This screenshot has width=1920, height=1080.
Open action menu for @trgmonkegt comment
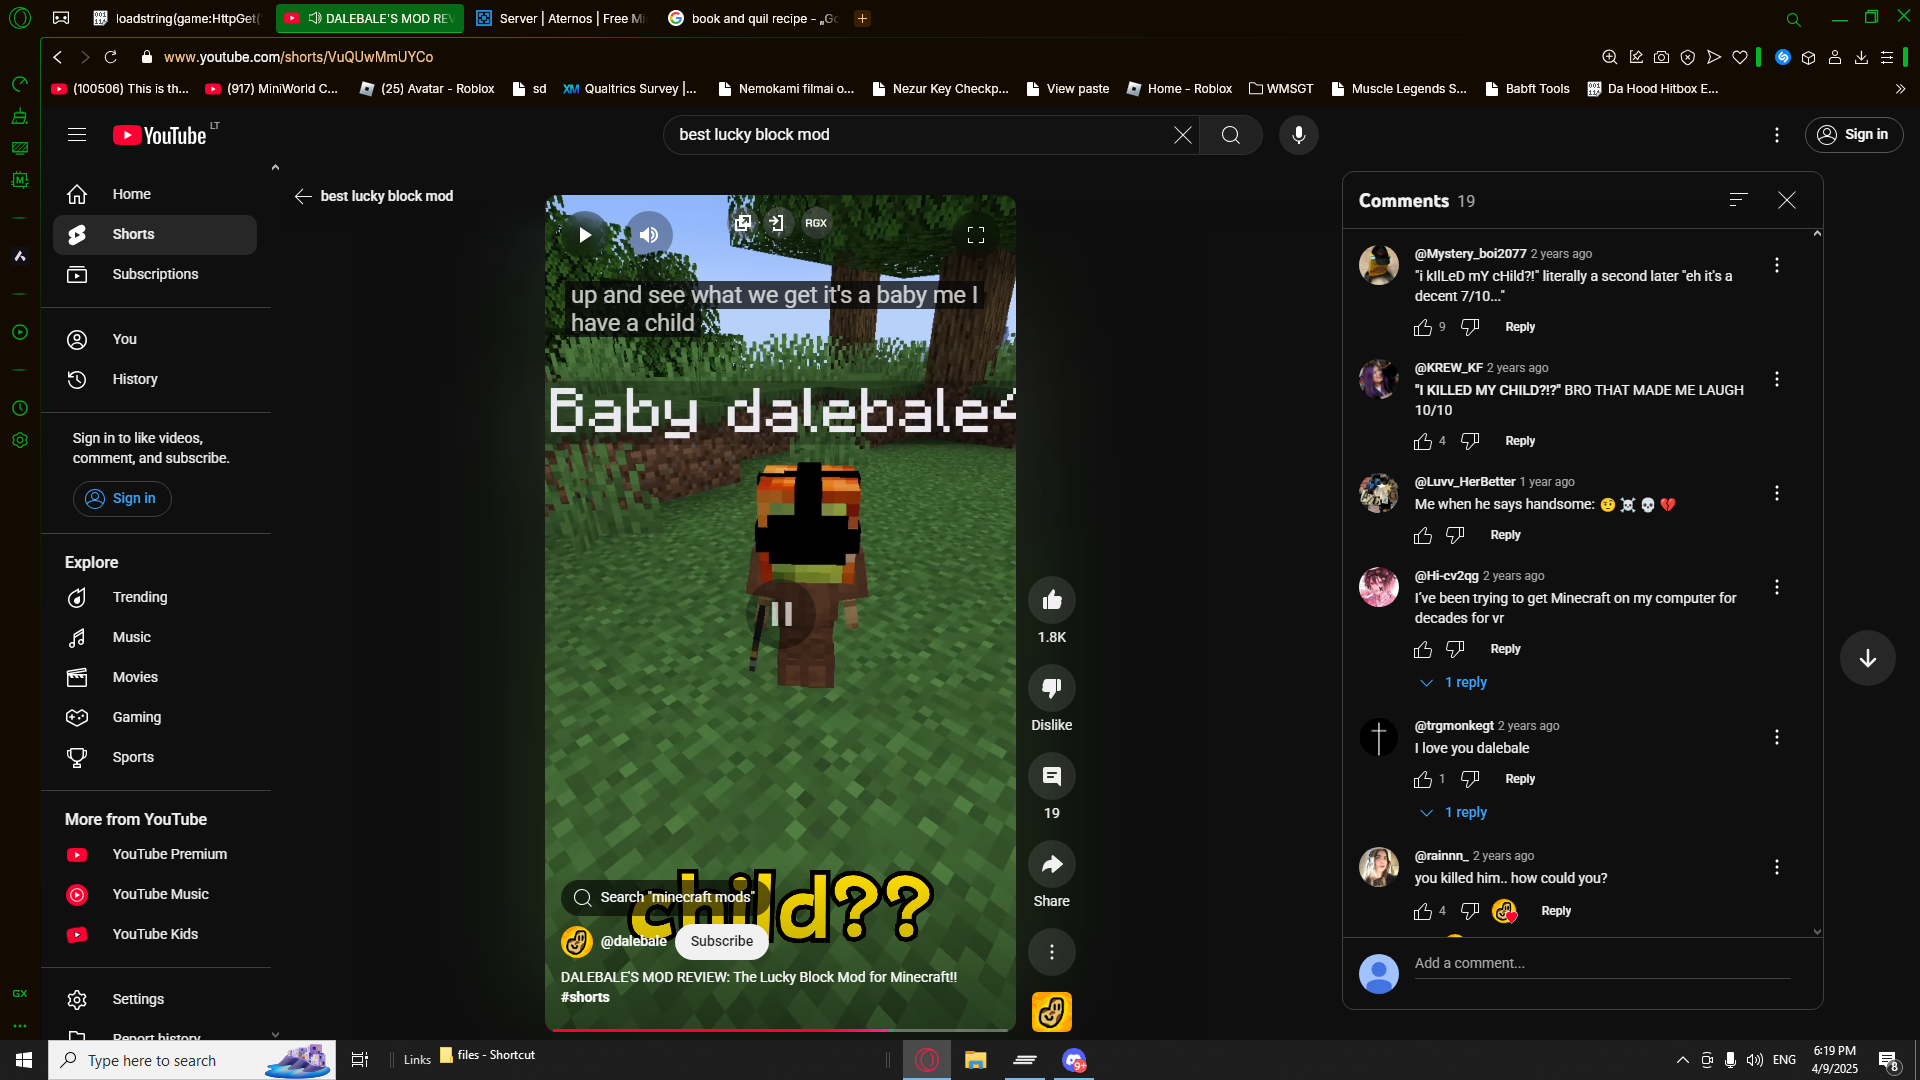pos(1777,737)
